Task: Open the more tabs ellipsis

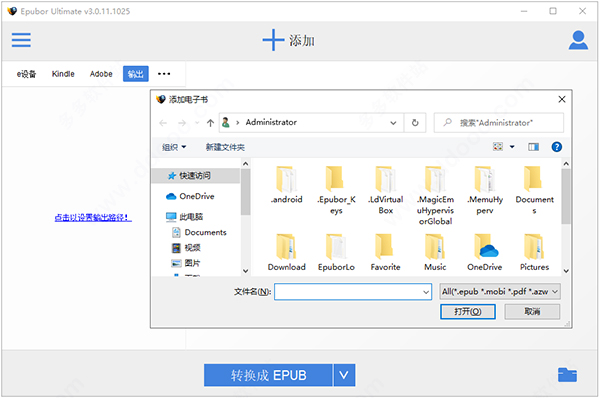Action: [164, 74]
